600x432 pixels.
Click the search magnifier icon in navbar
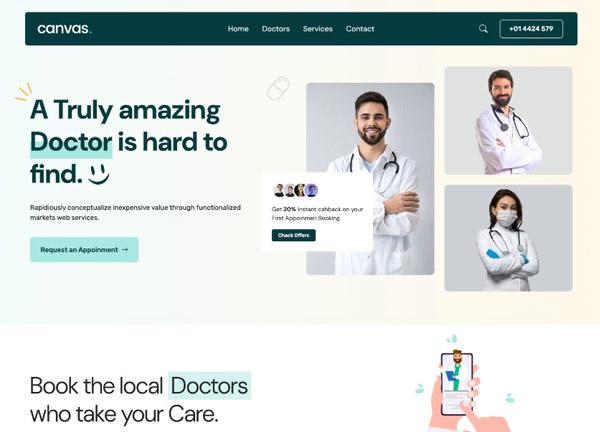tap(483, 29)
